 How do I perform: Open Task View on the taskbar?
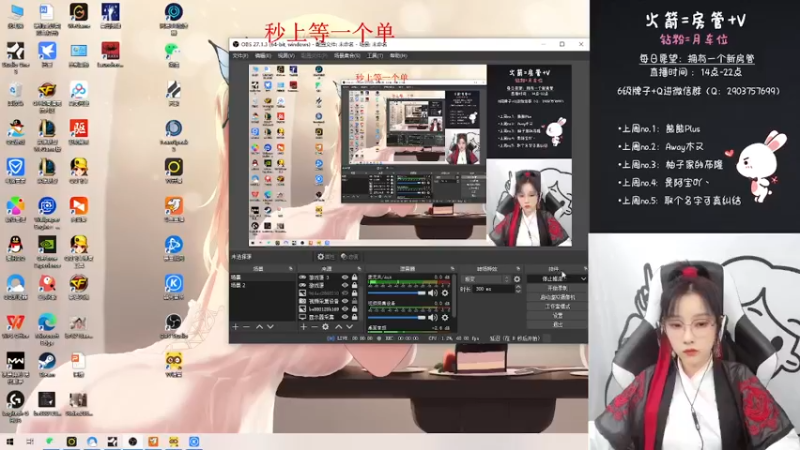[30, 442]
